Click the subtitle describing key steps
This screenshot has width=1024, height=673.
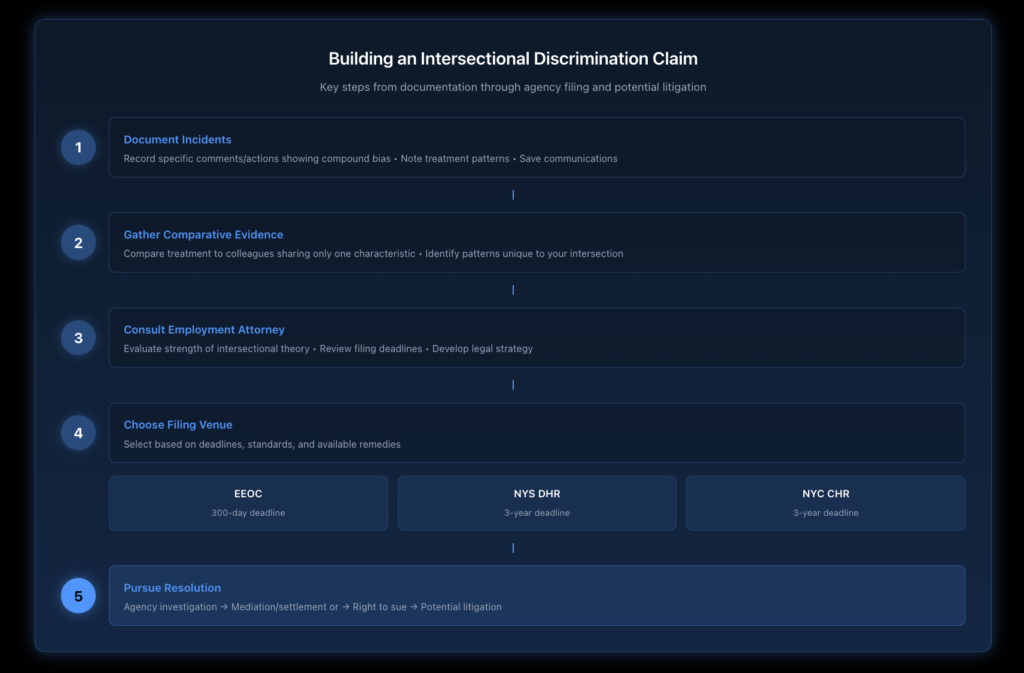(x=512, y=87)
